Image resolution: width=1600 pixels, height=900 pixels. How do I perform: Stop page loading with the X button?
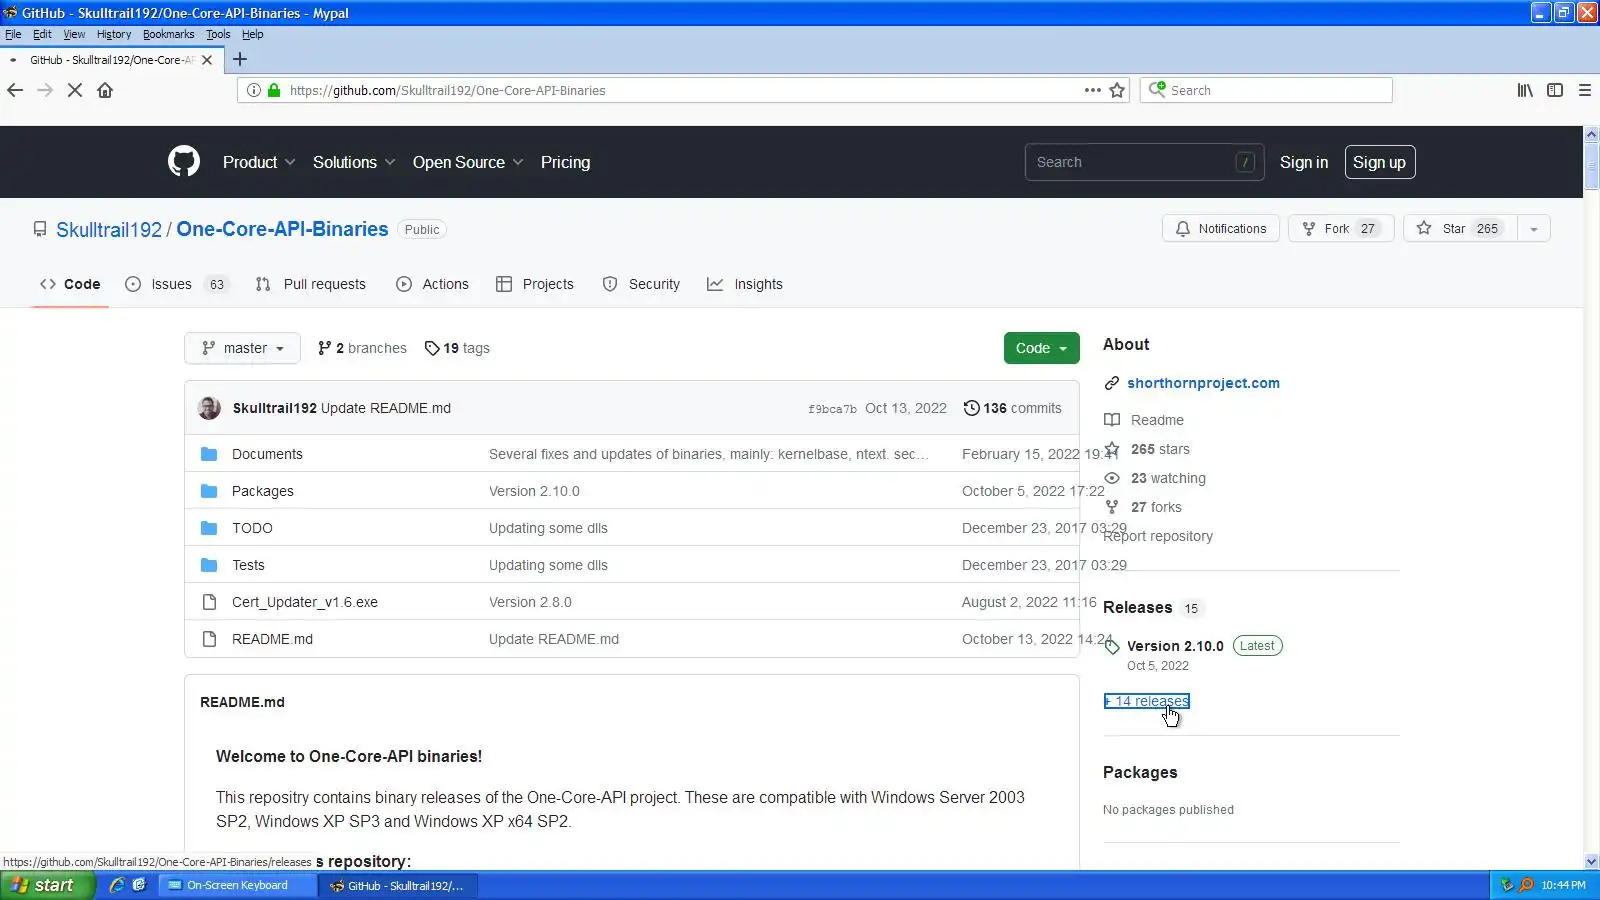[75, 90]
